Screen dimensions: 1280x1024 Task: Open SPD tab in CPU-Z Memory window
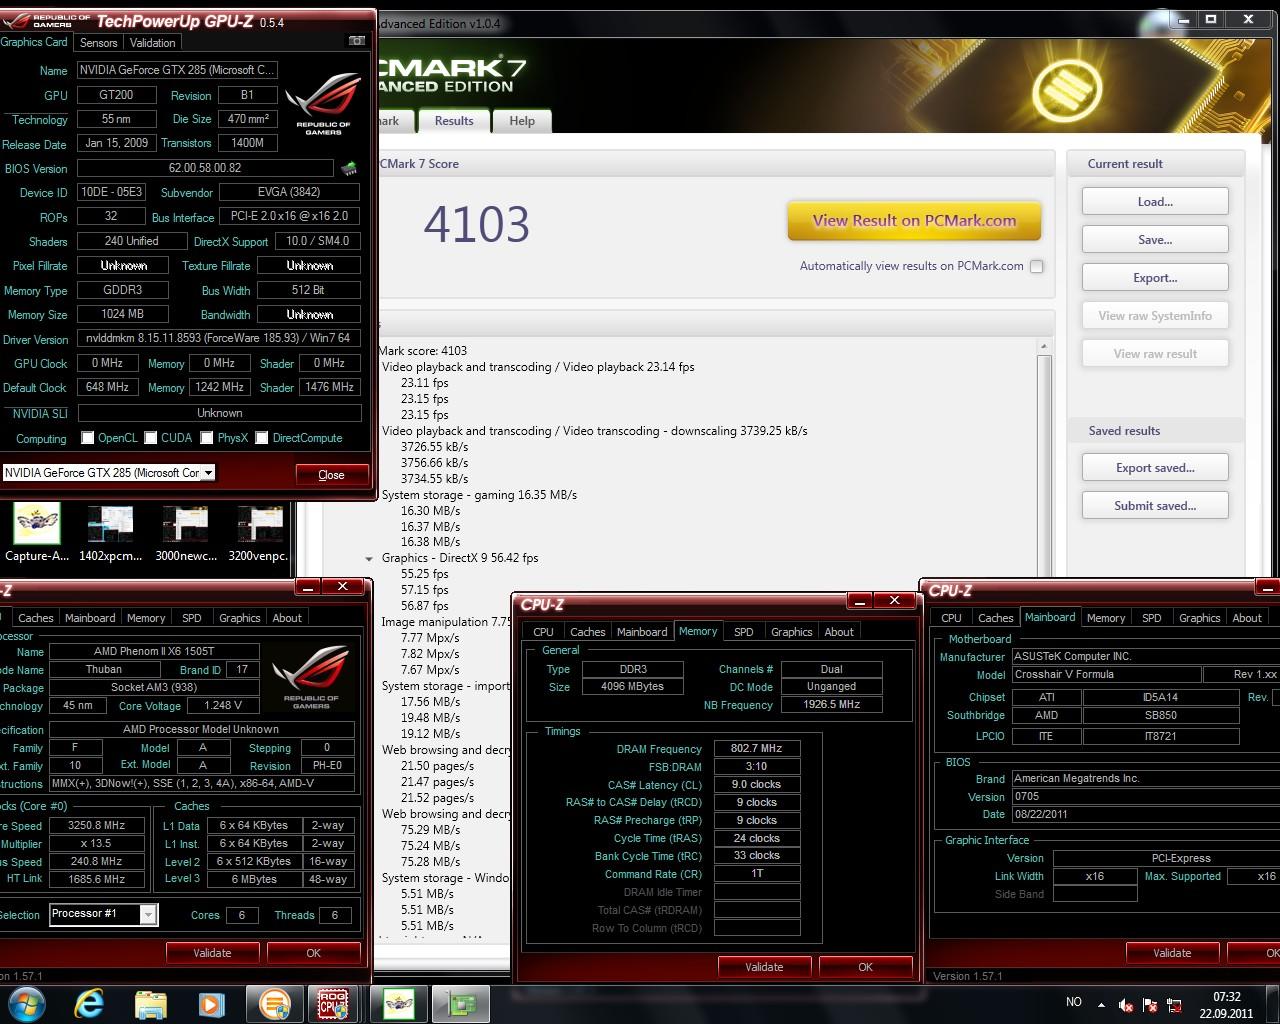pos(744,632)
